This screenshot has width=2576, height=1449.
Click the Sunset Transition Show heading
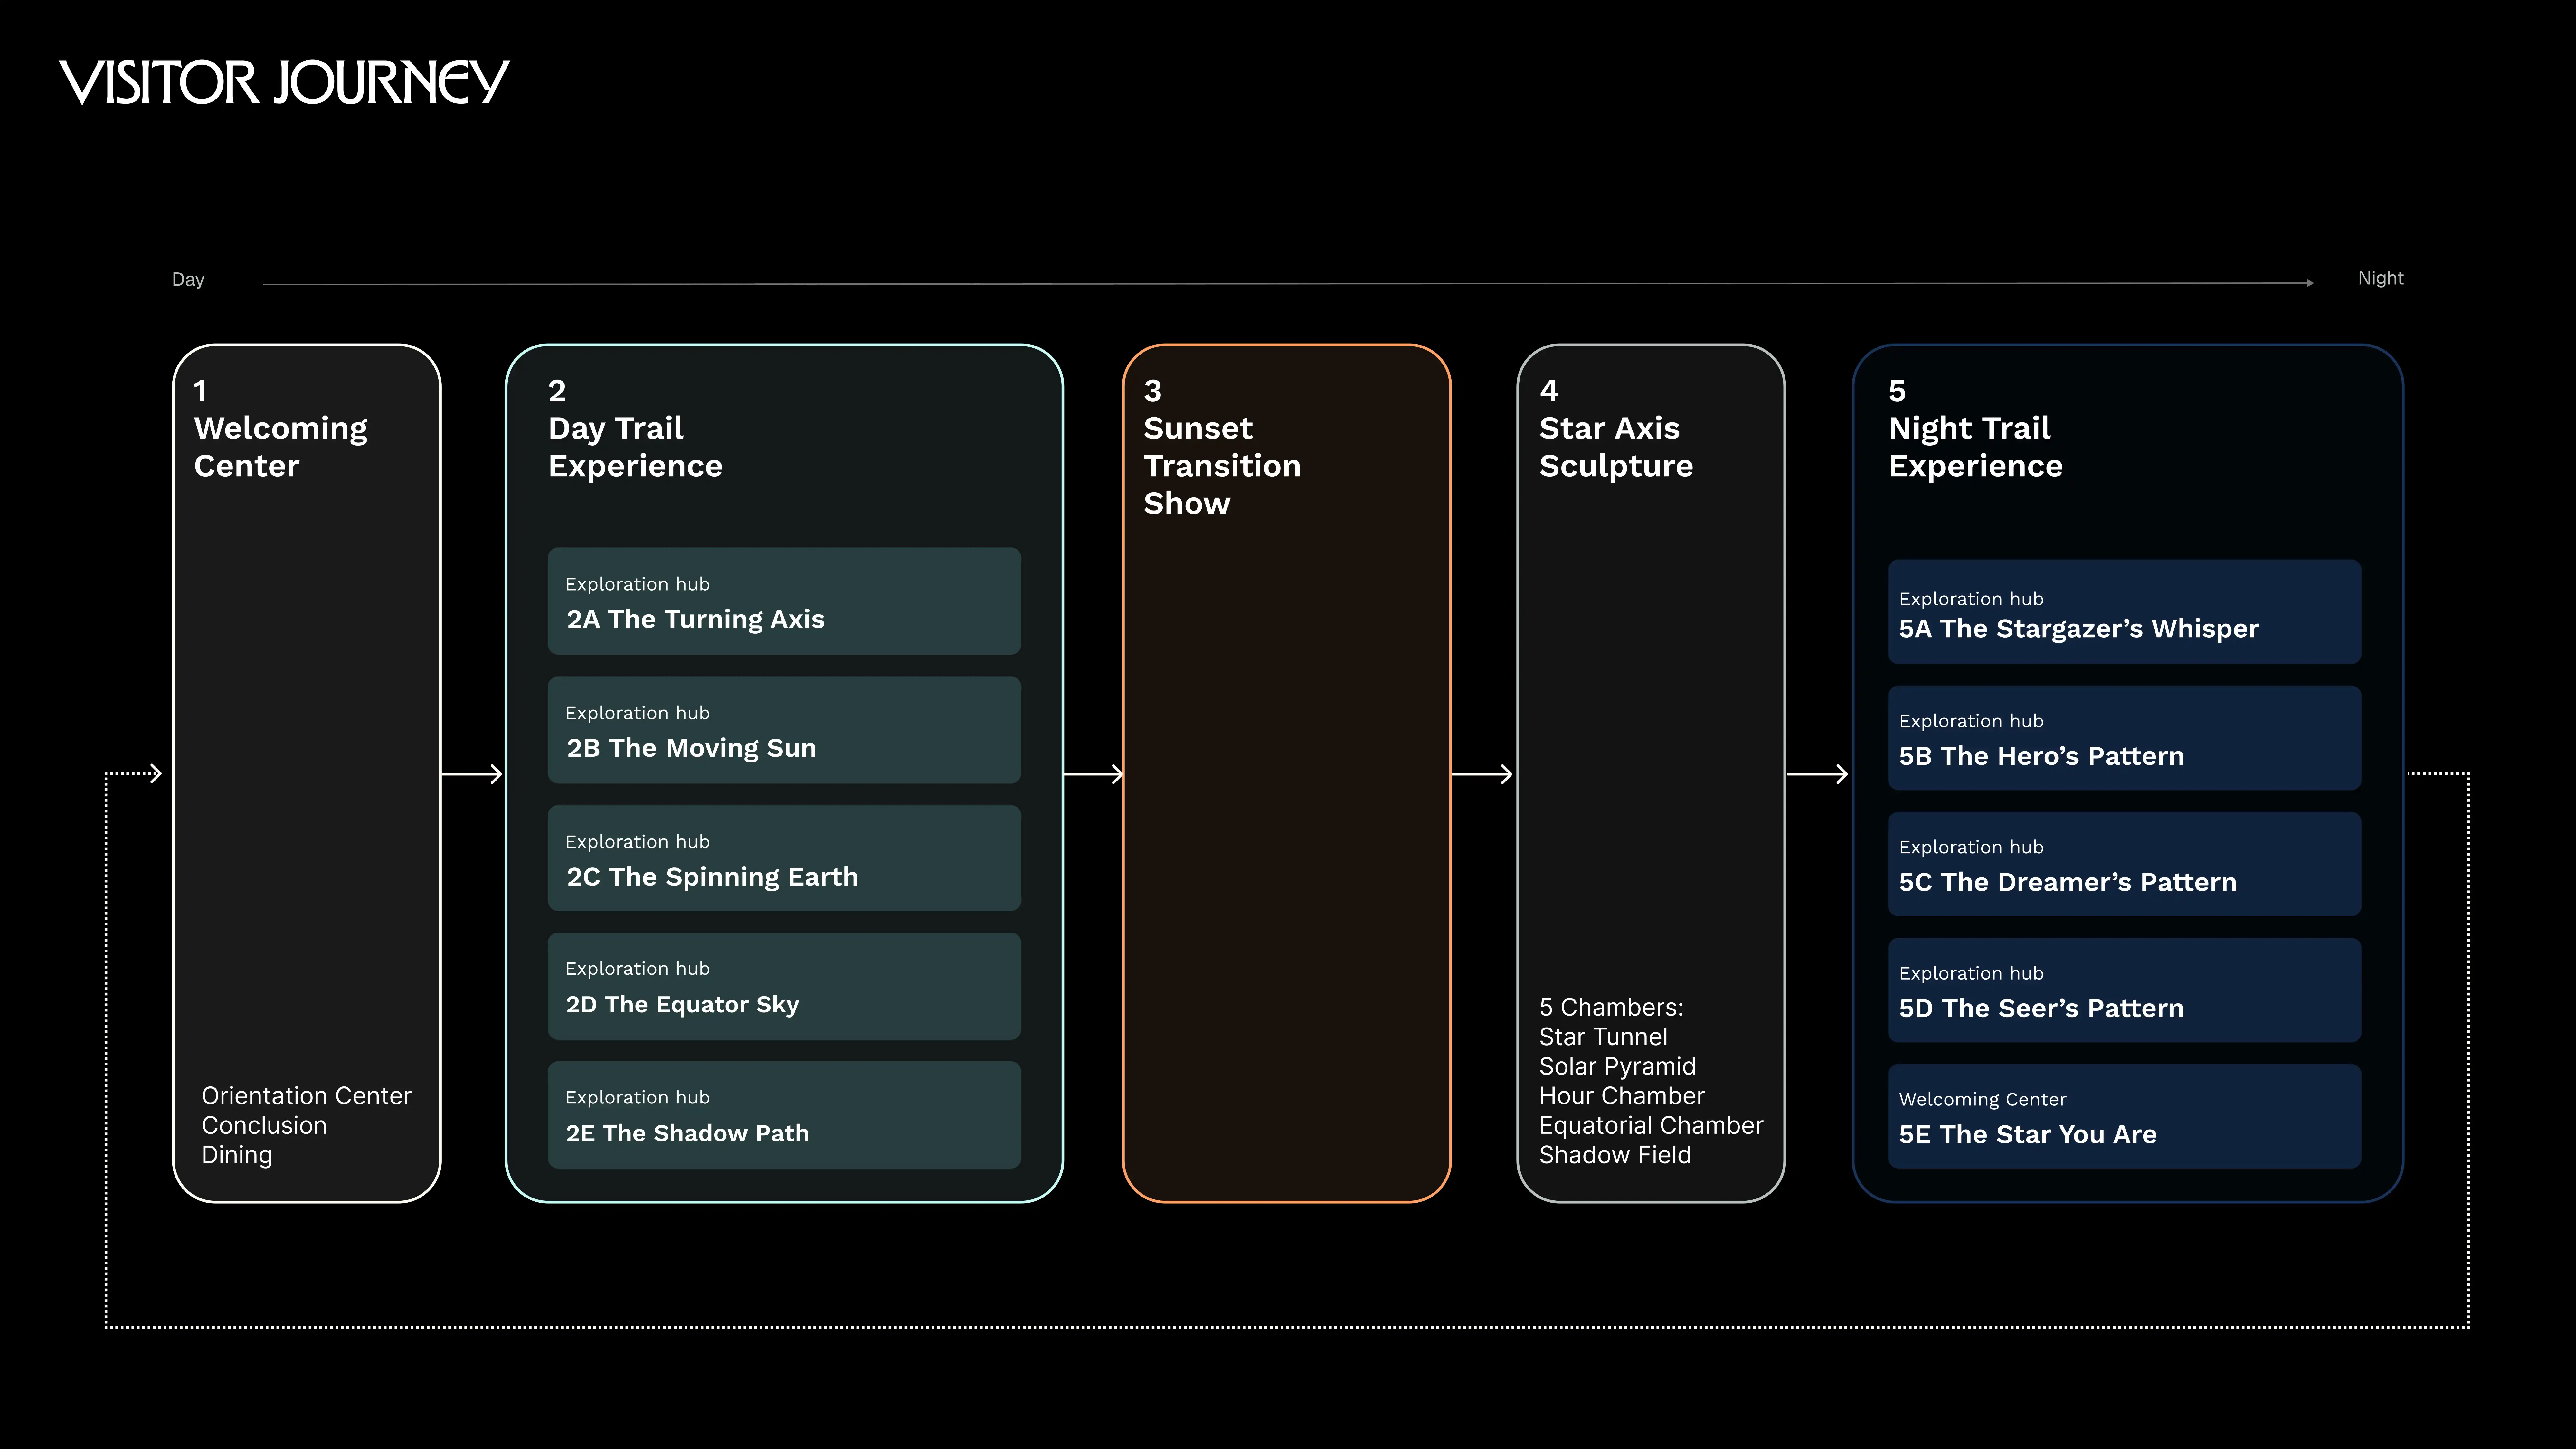(1222, 466)
